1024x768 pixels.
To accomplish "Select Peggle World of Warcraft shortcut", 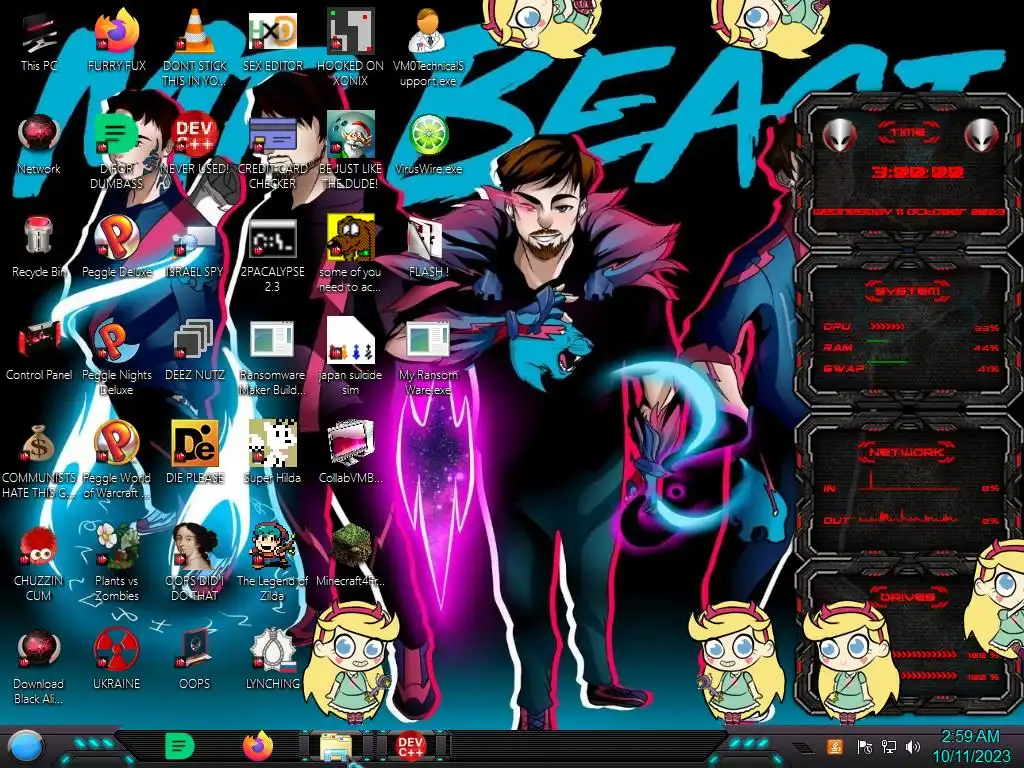I will pos(117,443).
